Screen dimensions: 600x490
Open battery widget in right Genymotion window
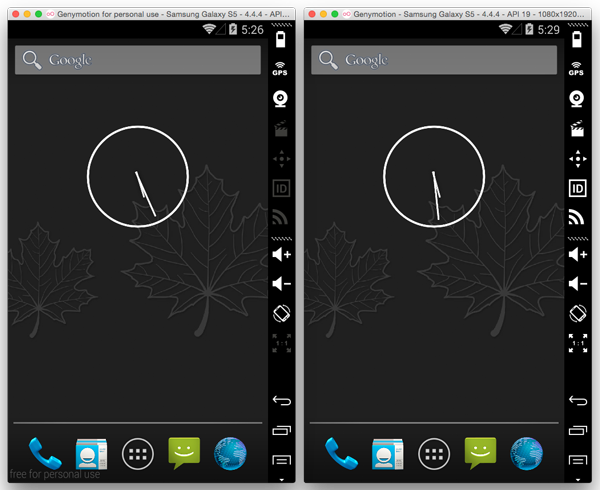tap(577, 39)
